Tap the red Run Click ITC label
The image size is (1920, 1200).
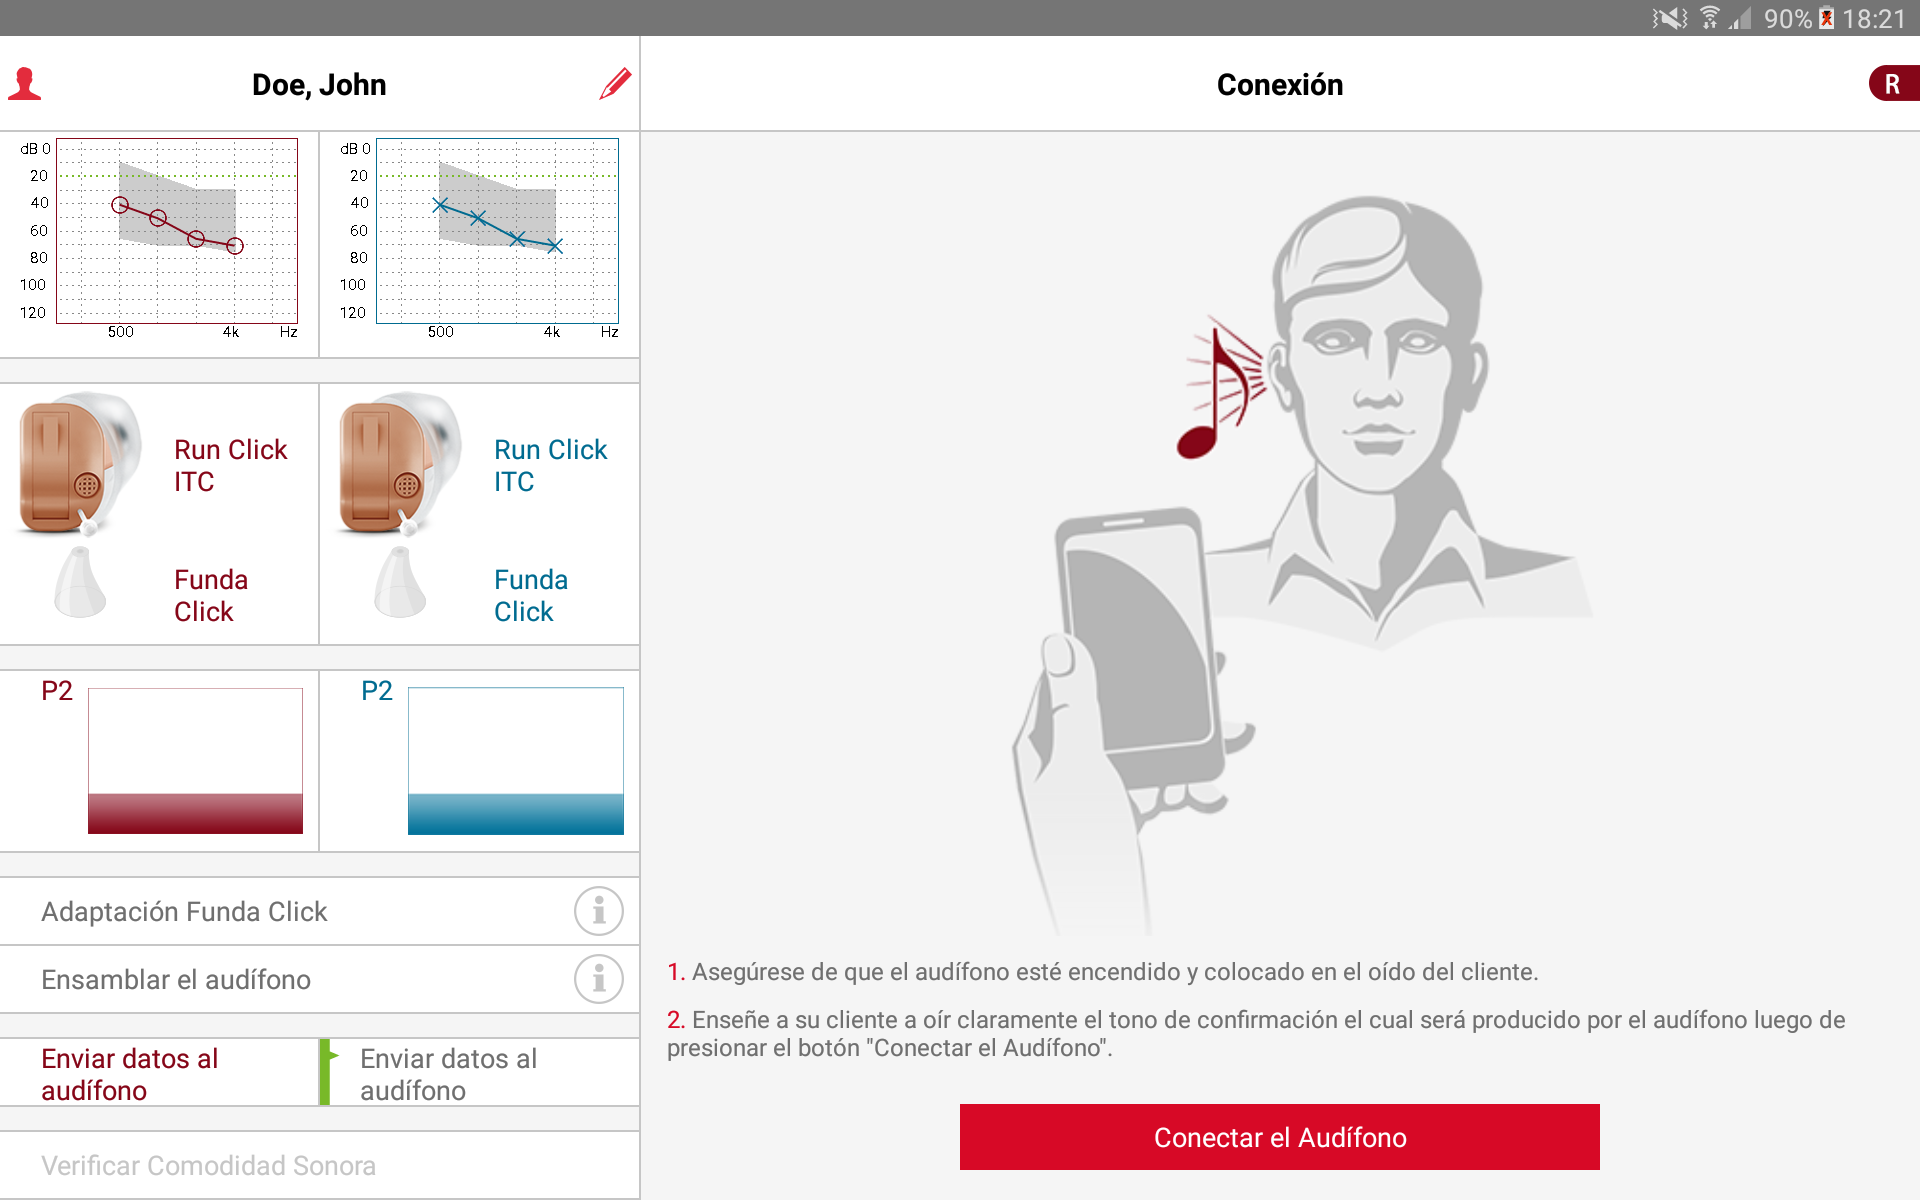[230, 465]
